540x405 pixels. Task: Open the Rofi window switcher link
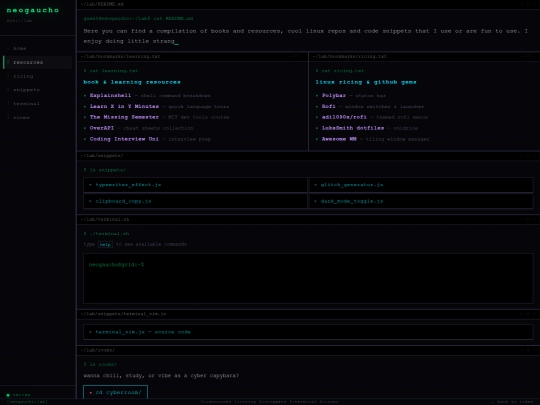(329, 106)
